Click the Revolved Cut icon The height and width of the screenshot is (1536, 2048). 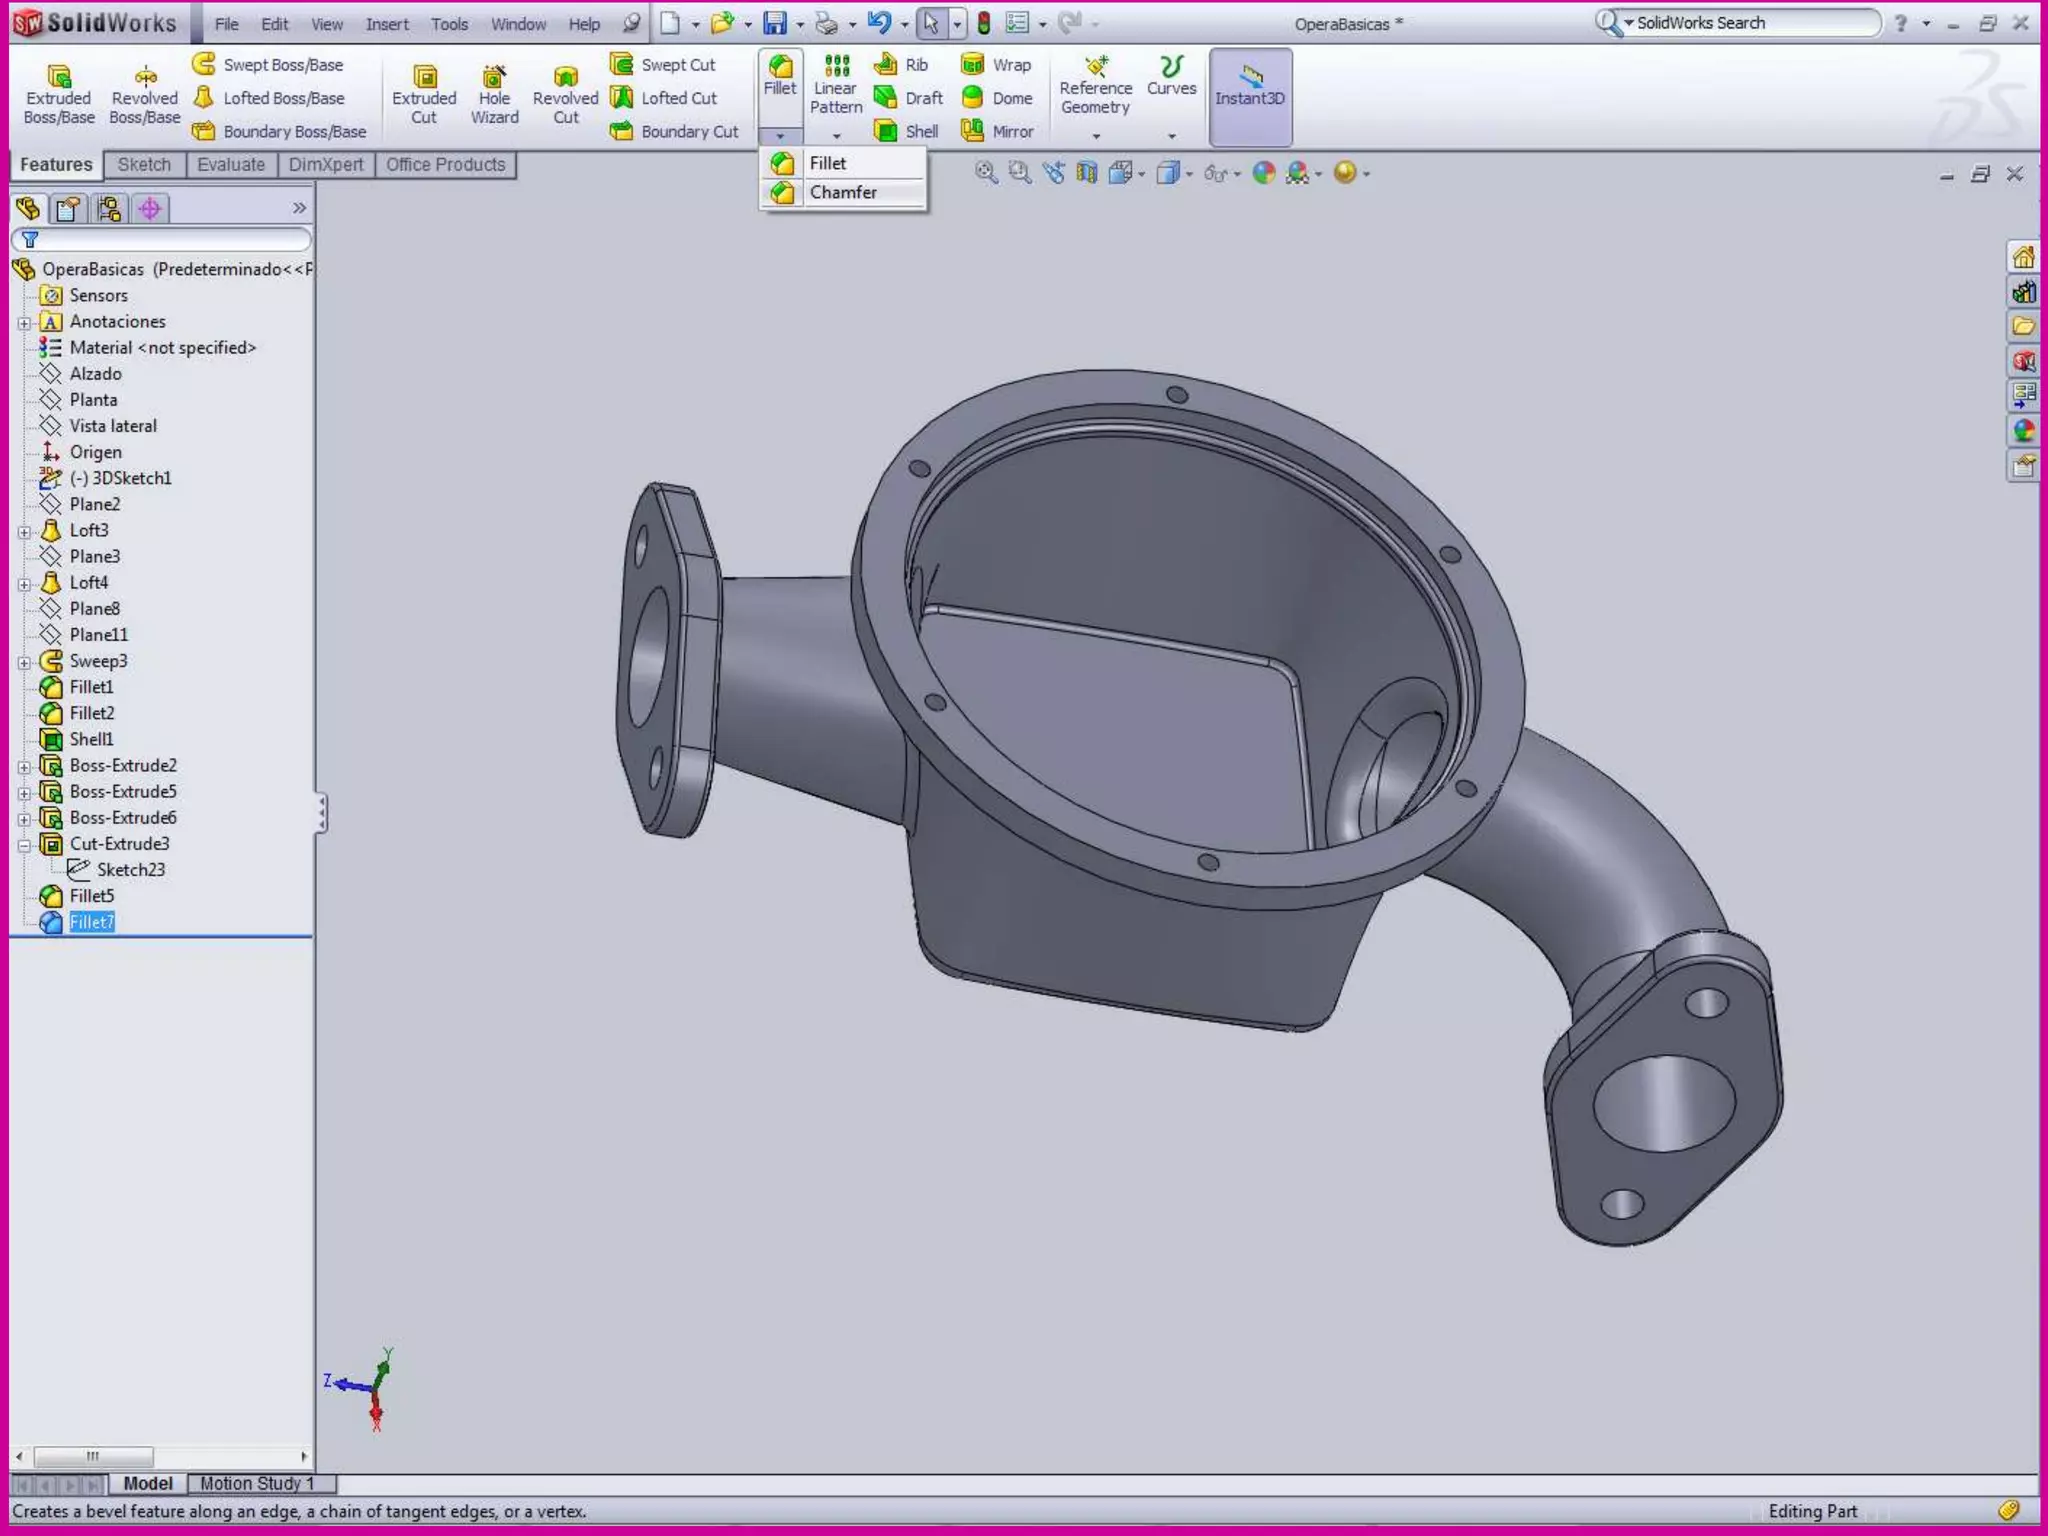pyautogui.click(x=565, y=77)
